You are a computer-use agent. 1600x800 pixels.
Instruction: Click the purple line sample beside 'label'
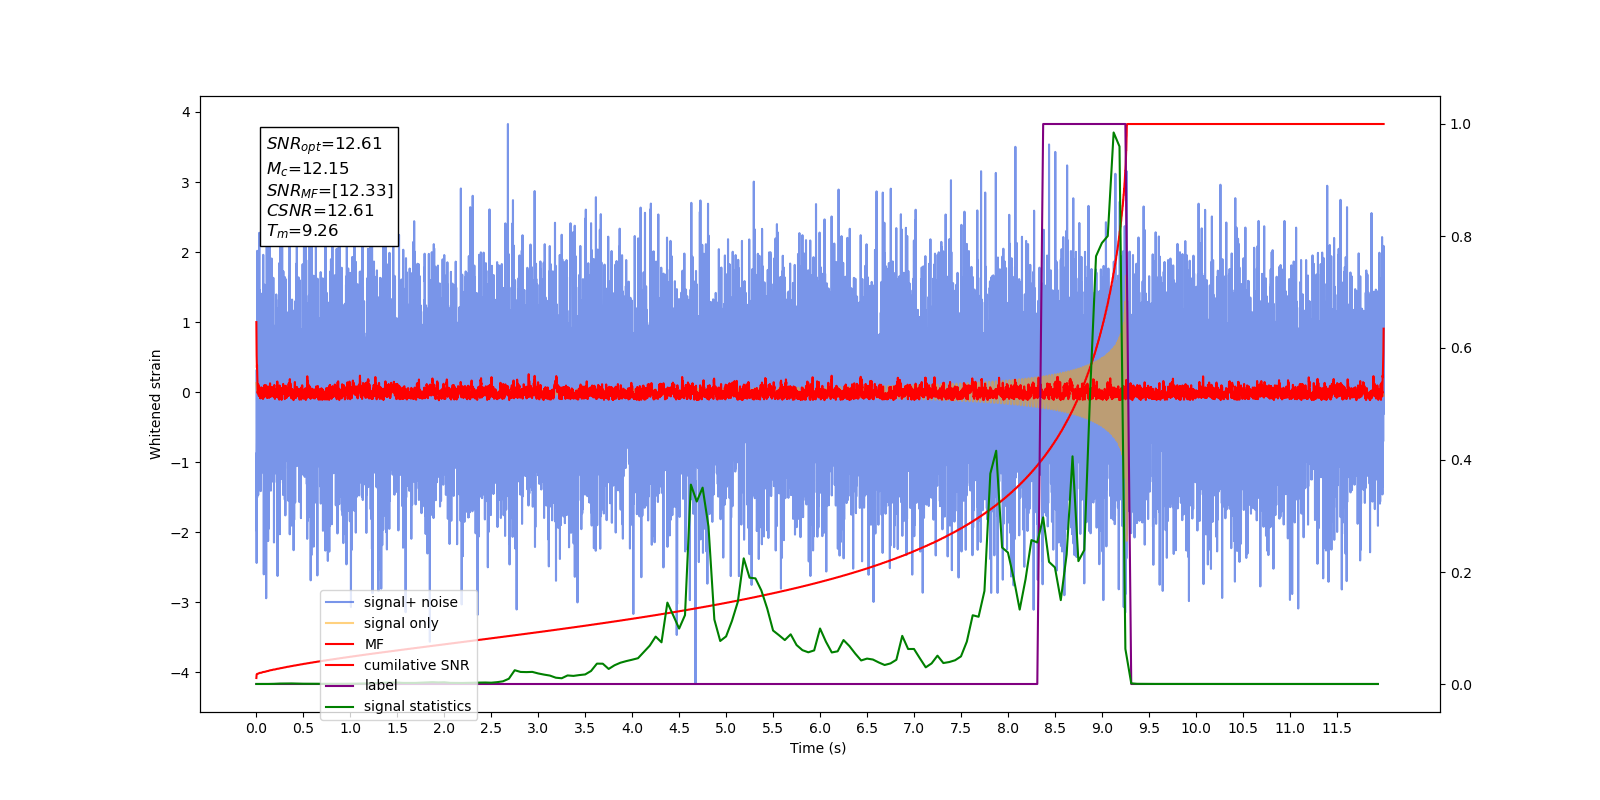(x=340, y=685)
